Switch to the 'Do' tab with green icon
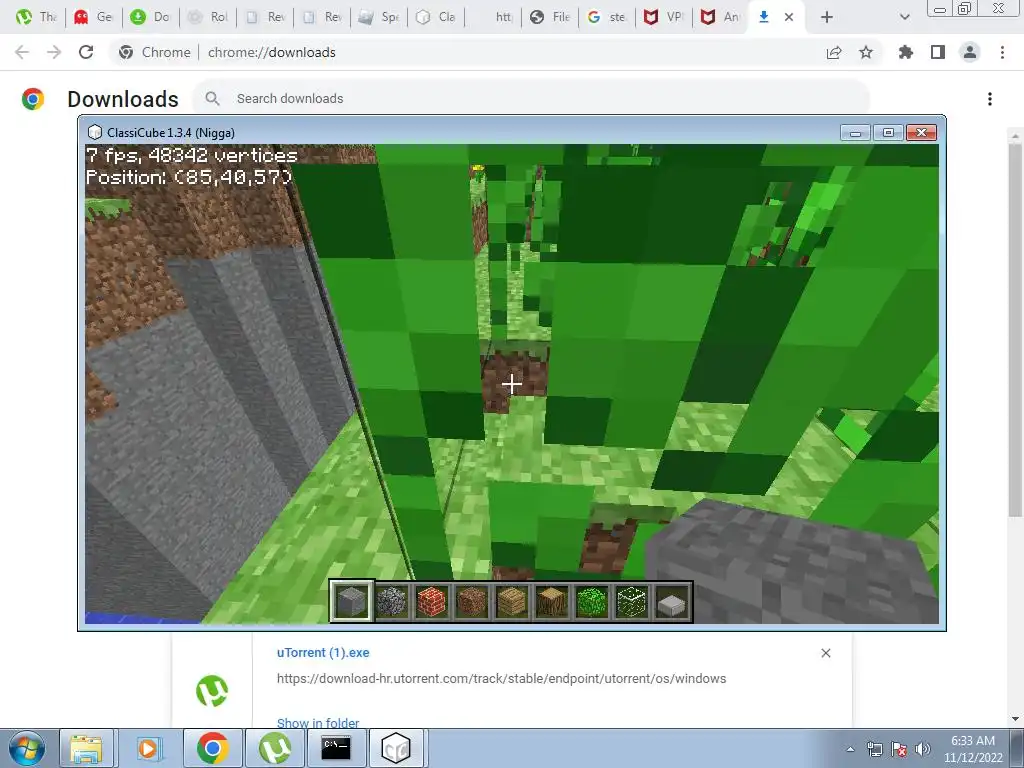 pyautogui.click(x=150, y=17)
